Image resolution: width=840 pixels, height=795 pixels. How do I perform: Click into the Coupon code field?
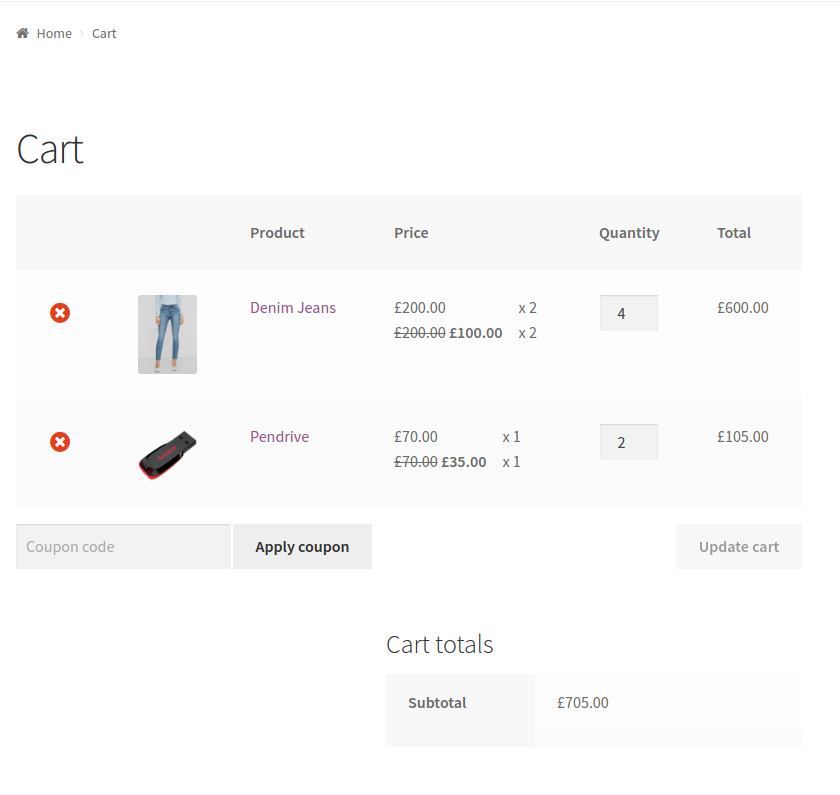(123, 547)
